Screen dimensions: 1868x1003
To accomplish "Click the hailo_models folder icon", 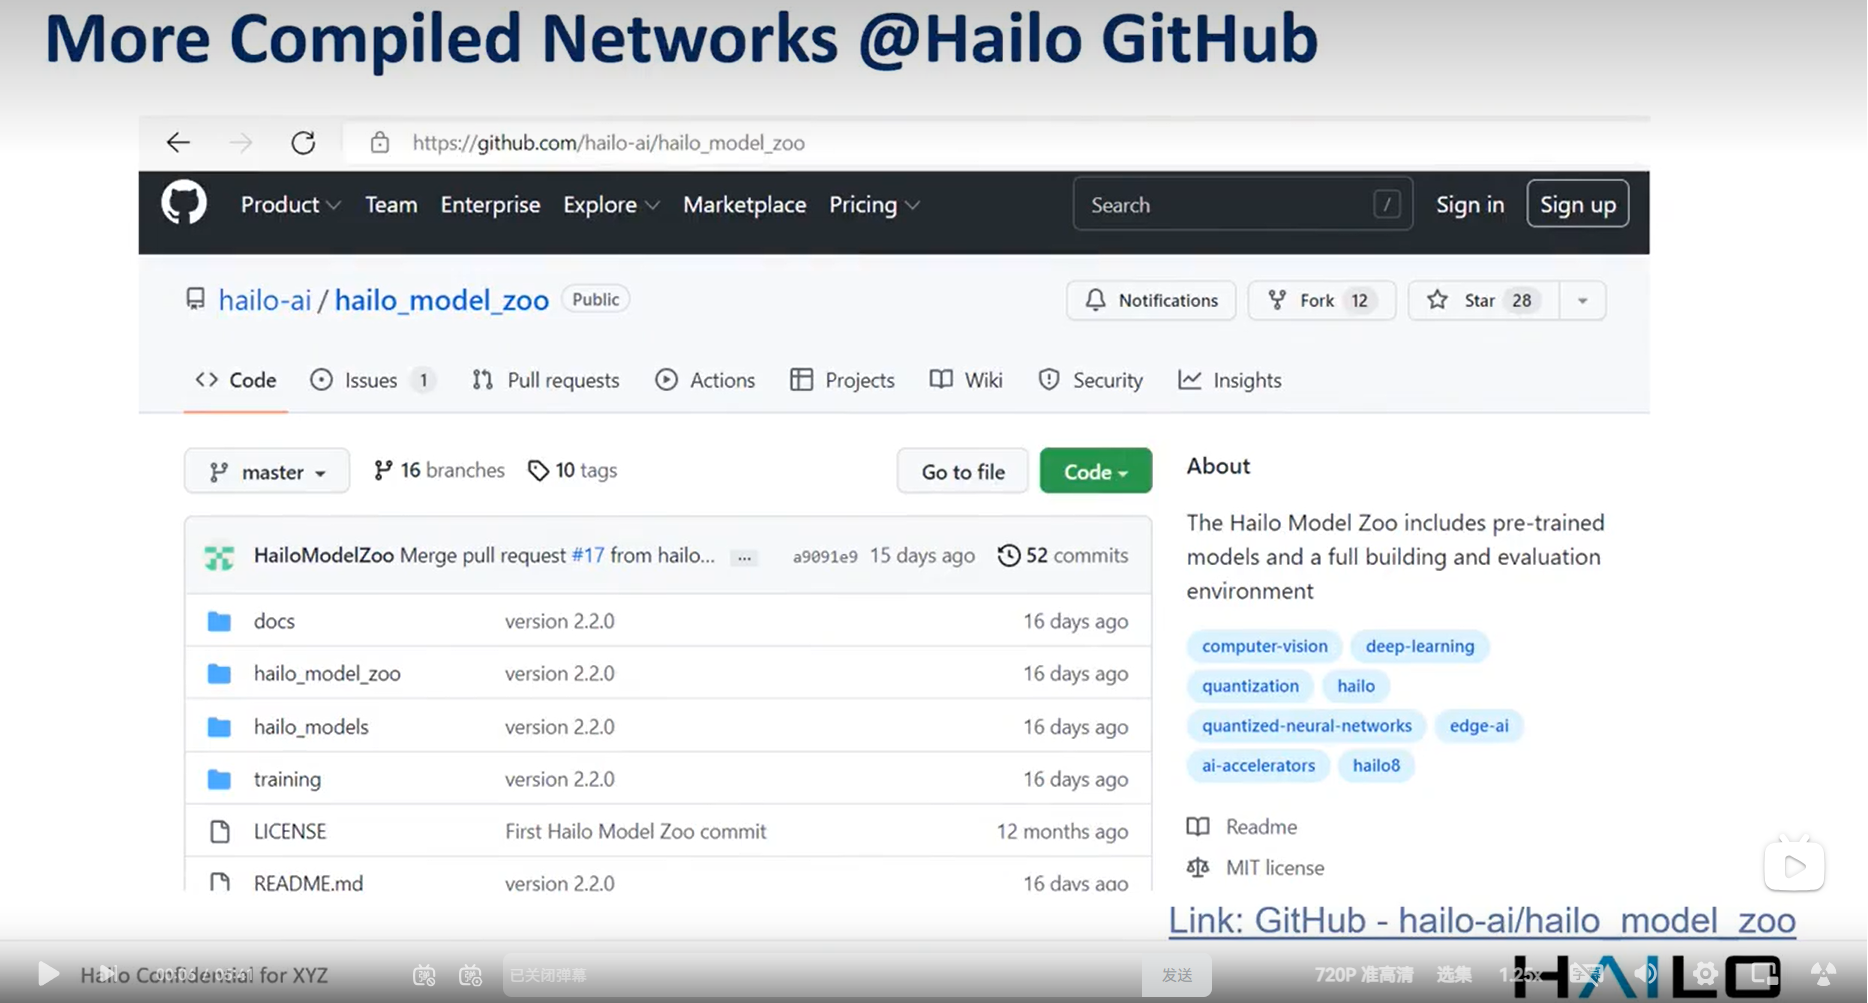I will point(219,727).
